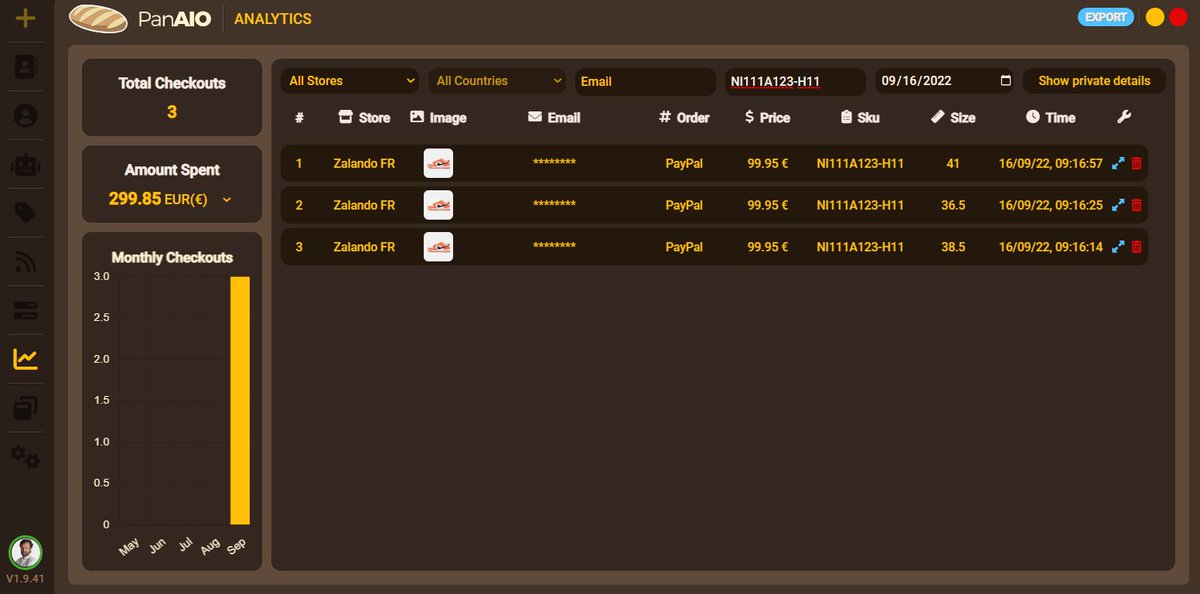This screenshot has width=1200, height=594.
Task: Delete the size 38.5 checkout entry
Action: tap(1136, 247)
